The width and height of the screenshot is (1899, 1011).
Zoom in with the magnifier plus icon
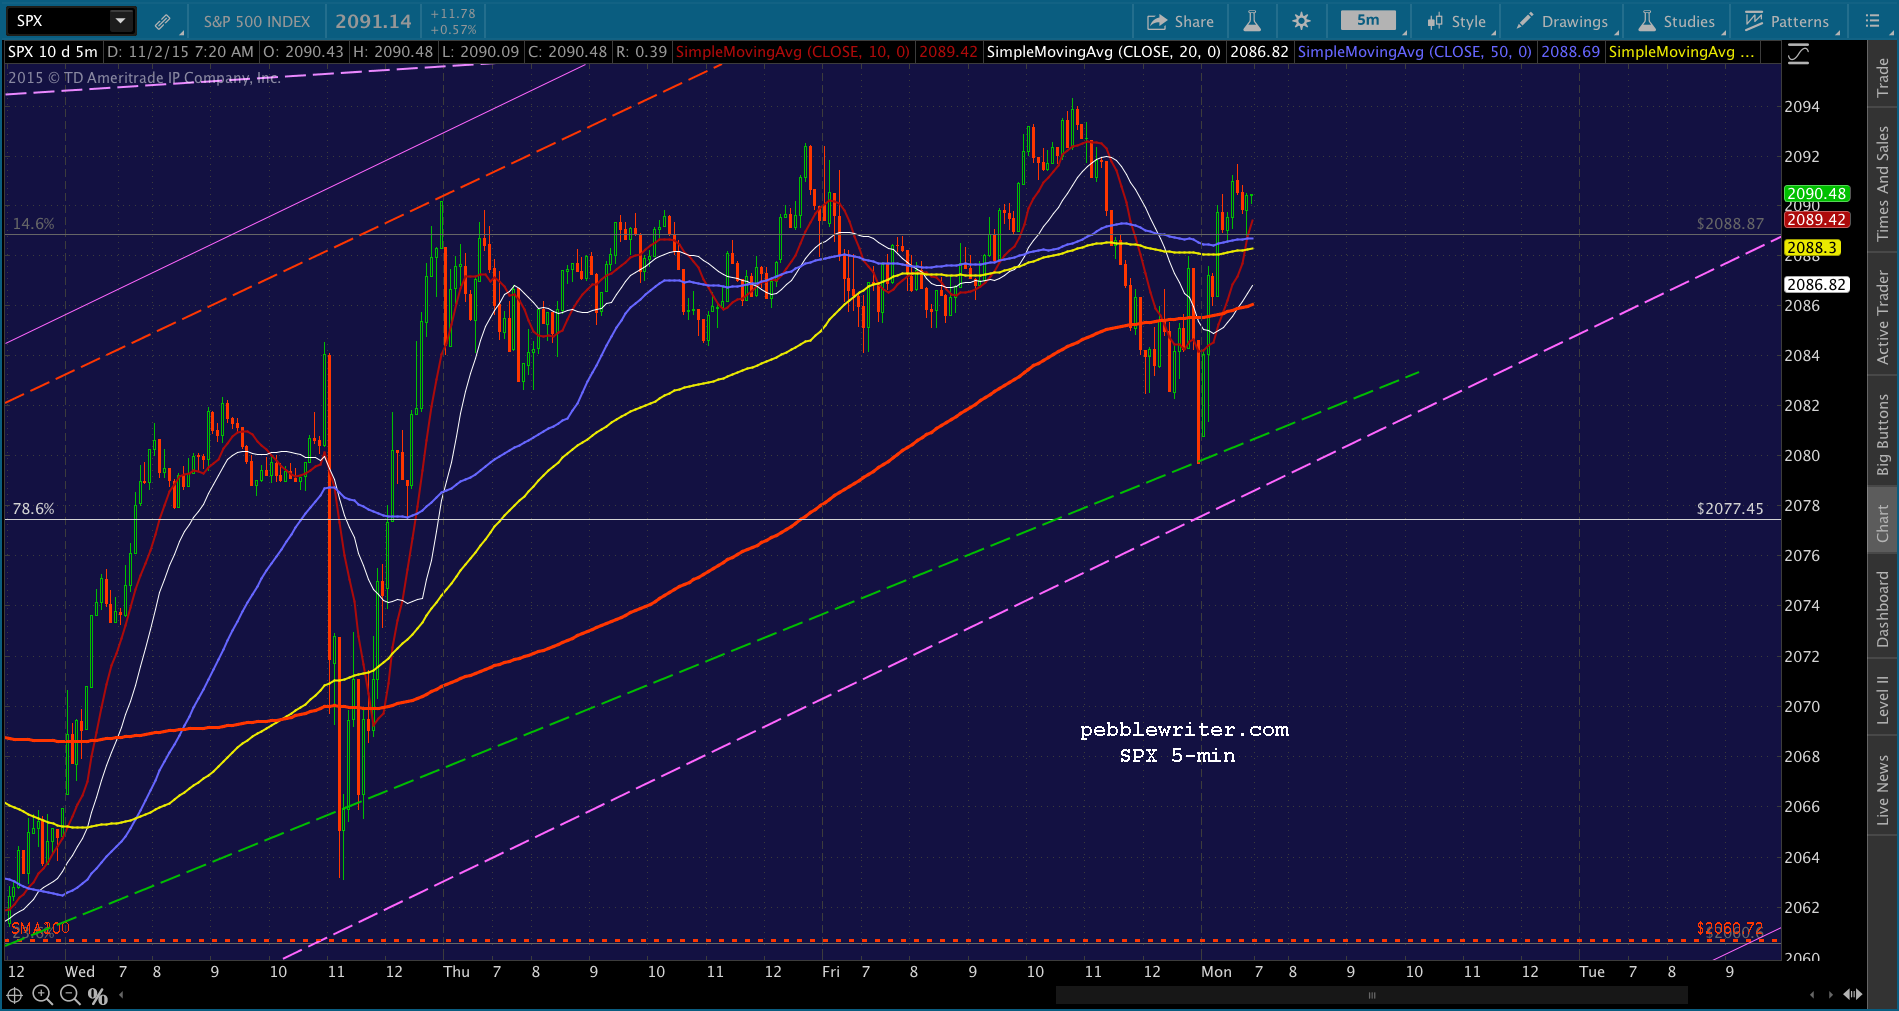click(42, 995)
